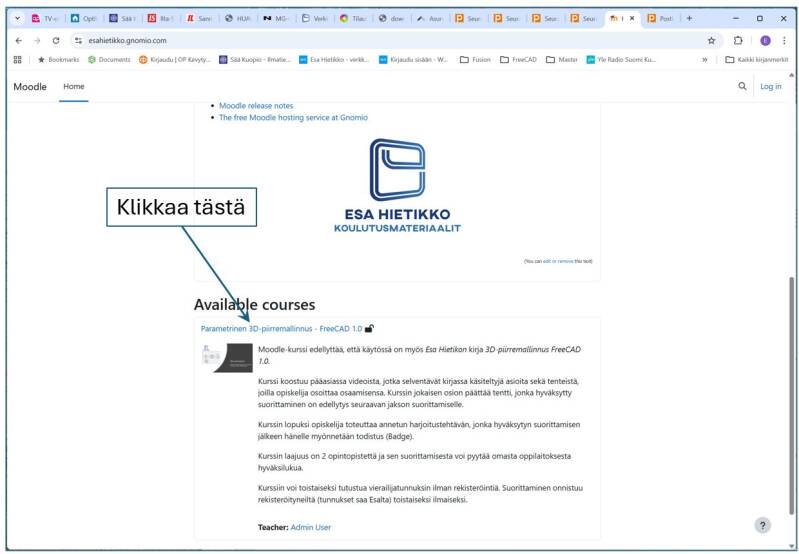This screenshot has height=554, width=799.
Task: Open Chrome's three-dot menu
Action: coord(784,41)
